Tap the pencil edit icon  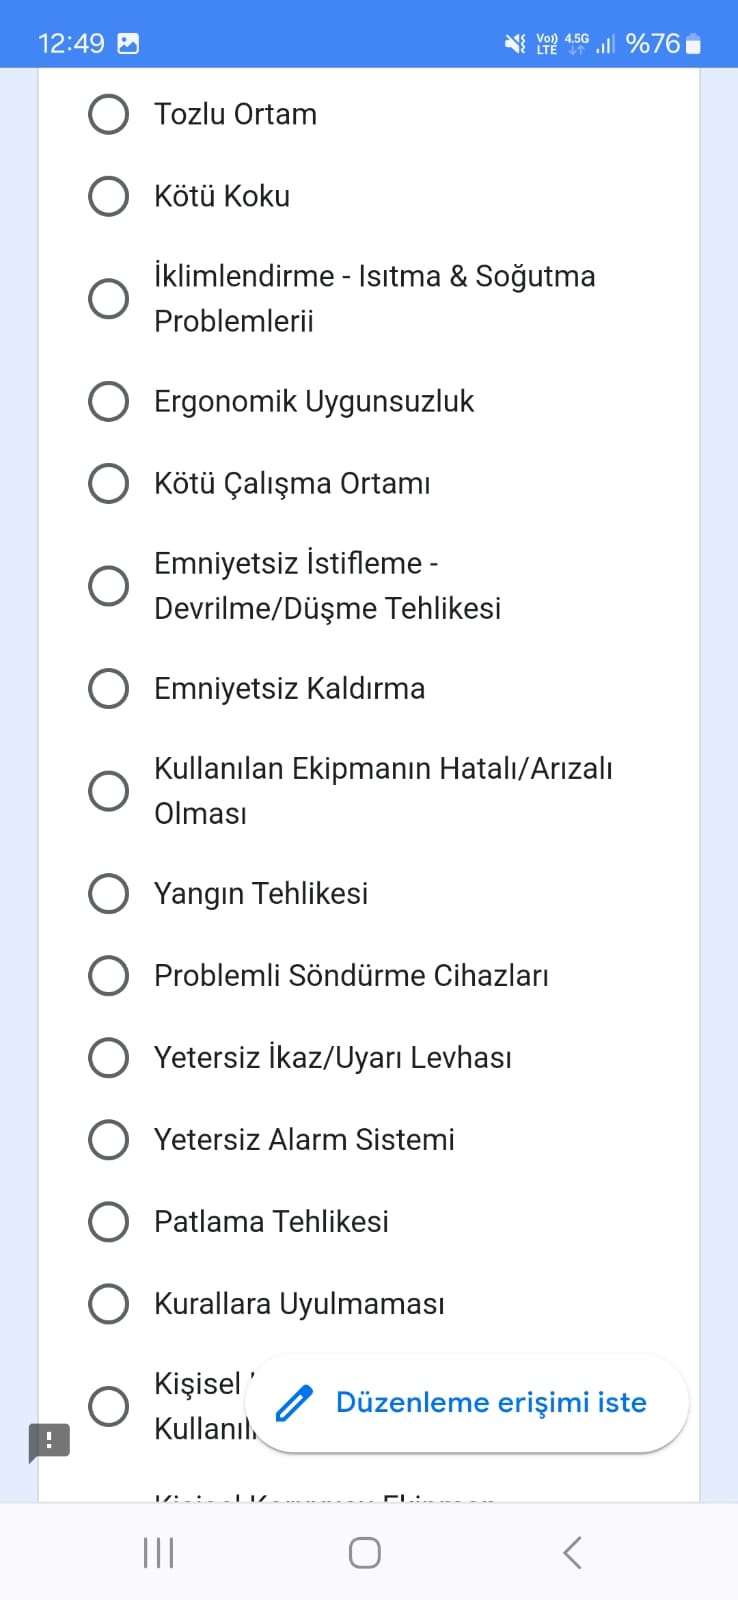pyautogui.click(x=294, y=1403)
